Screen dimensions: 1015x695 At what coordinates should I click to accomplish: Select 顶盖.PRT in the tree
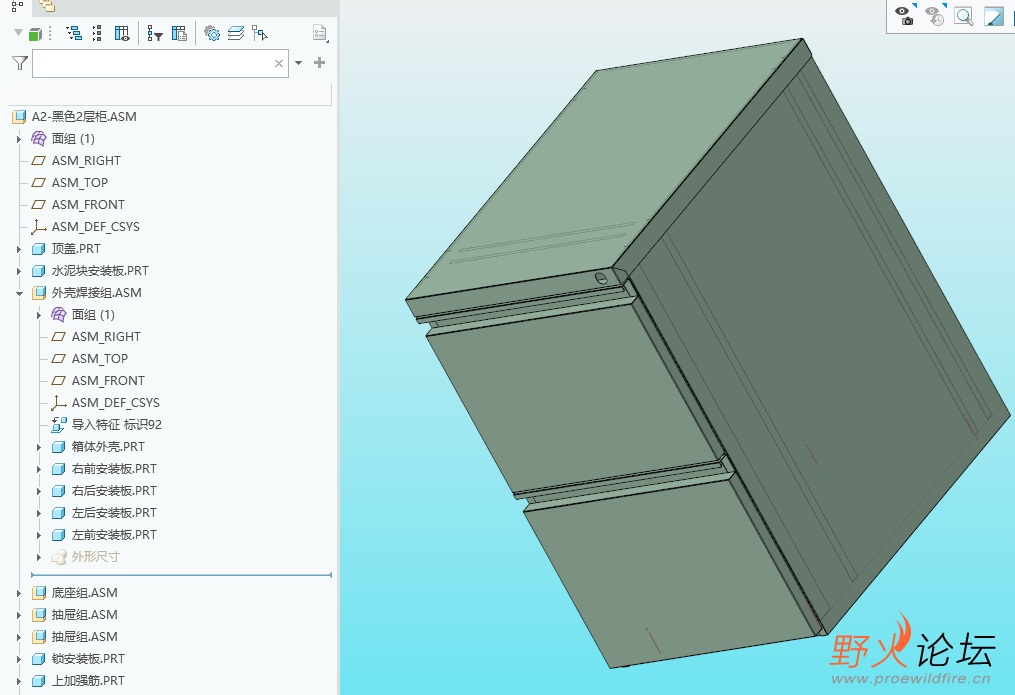click(76, 248)
